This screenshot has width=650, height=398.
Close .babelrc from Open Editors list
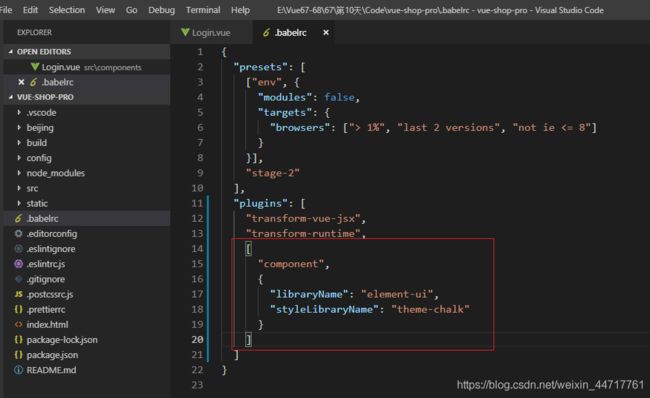click(21, 82)
